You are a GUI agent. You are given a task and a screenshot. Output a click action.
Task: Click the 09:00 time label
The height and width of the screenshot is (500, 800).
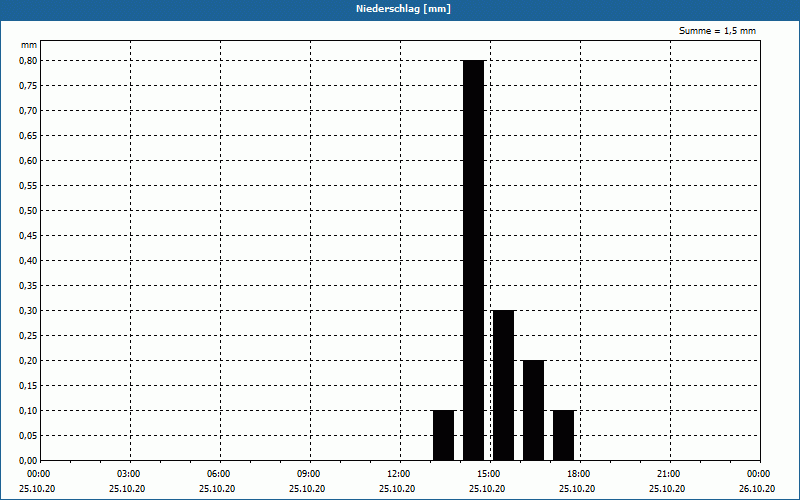pos(309,474)
